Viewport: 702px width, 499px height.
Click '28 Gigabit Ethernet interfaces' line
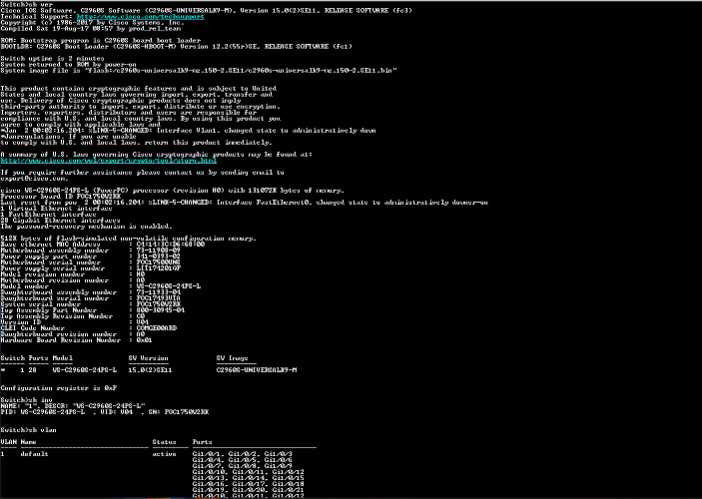coord(60,221)
